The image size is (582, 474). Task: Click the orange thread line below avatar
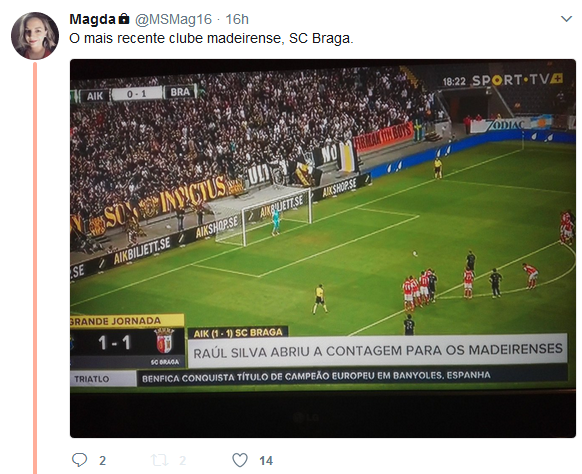point(35,267)
